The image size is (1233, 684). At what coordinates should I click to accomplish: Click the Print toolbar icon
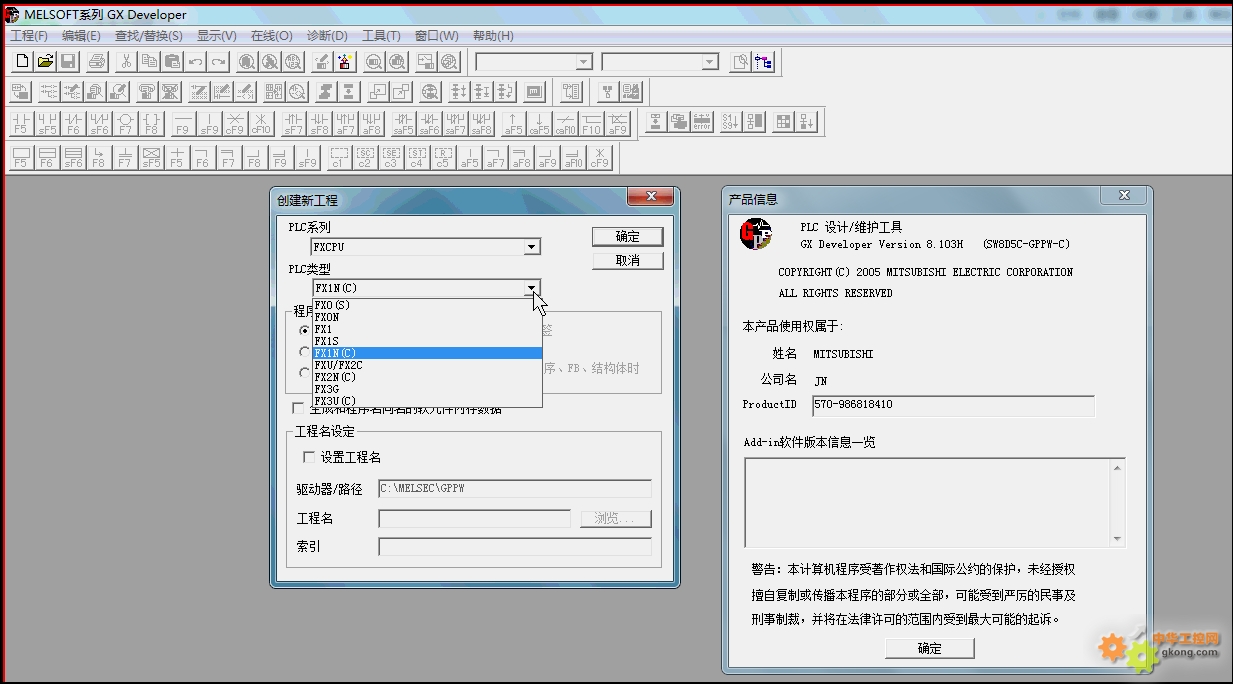pos(97,62)
